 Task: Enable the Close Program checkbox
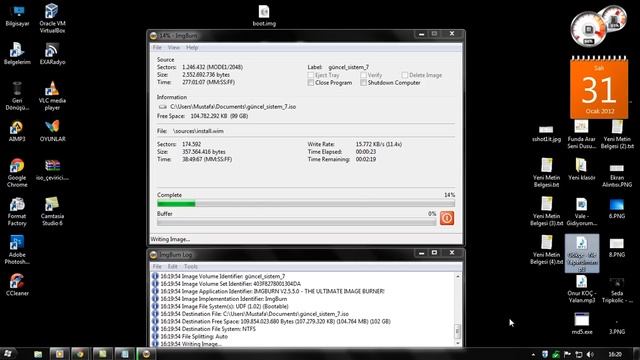point(311,83)
